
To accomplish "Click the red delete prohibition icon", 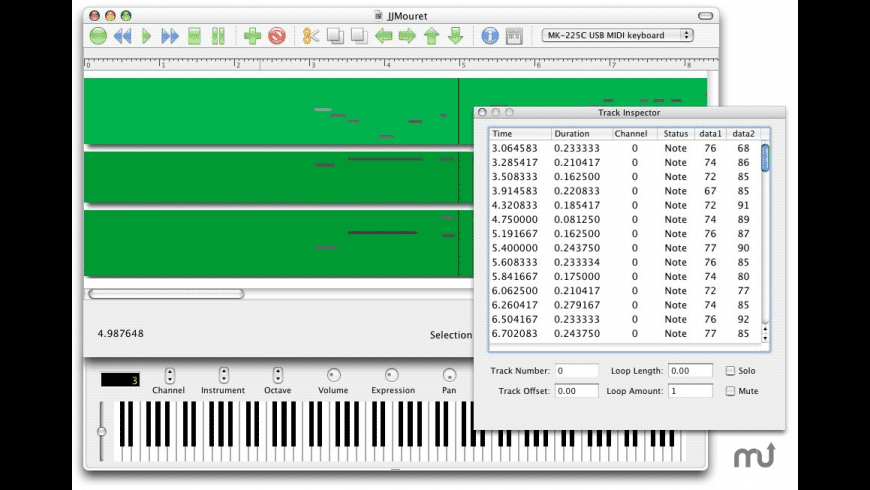I will point(277,36).
